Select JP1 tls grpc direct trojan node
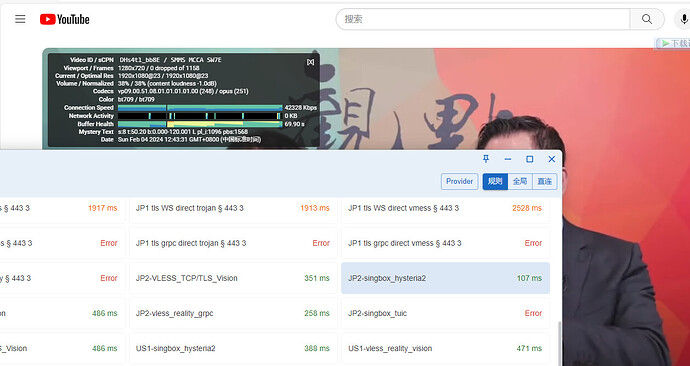 (233, 243)
